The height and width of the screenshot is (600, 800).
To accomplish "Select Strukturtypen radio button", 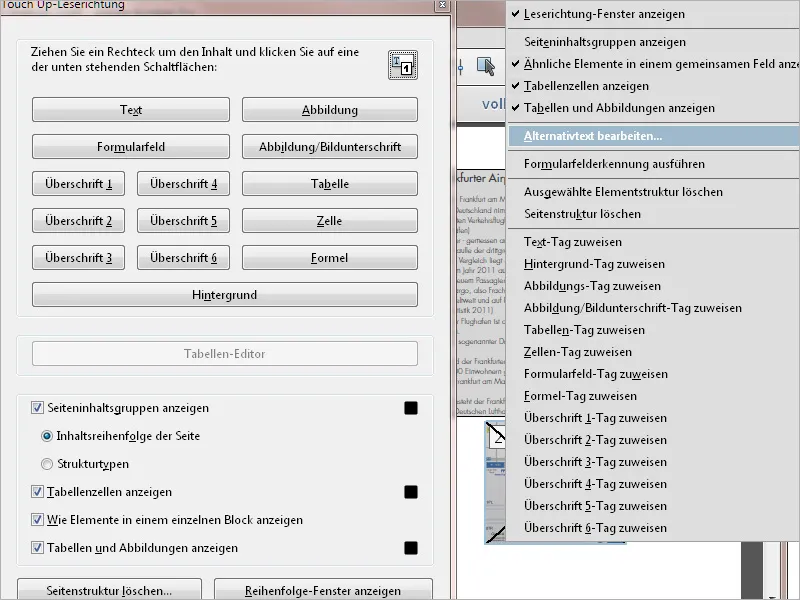I will pos(47,464).
